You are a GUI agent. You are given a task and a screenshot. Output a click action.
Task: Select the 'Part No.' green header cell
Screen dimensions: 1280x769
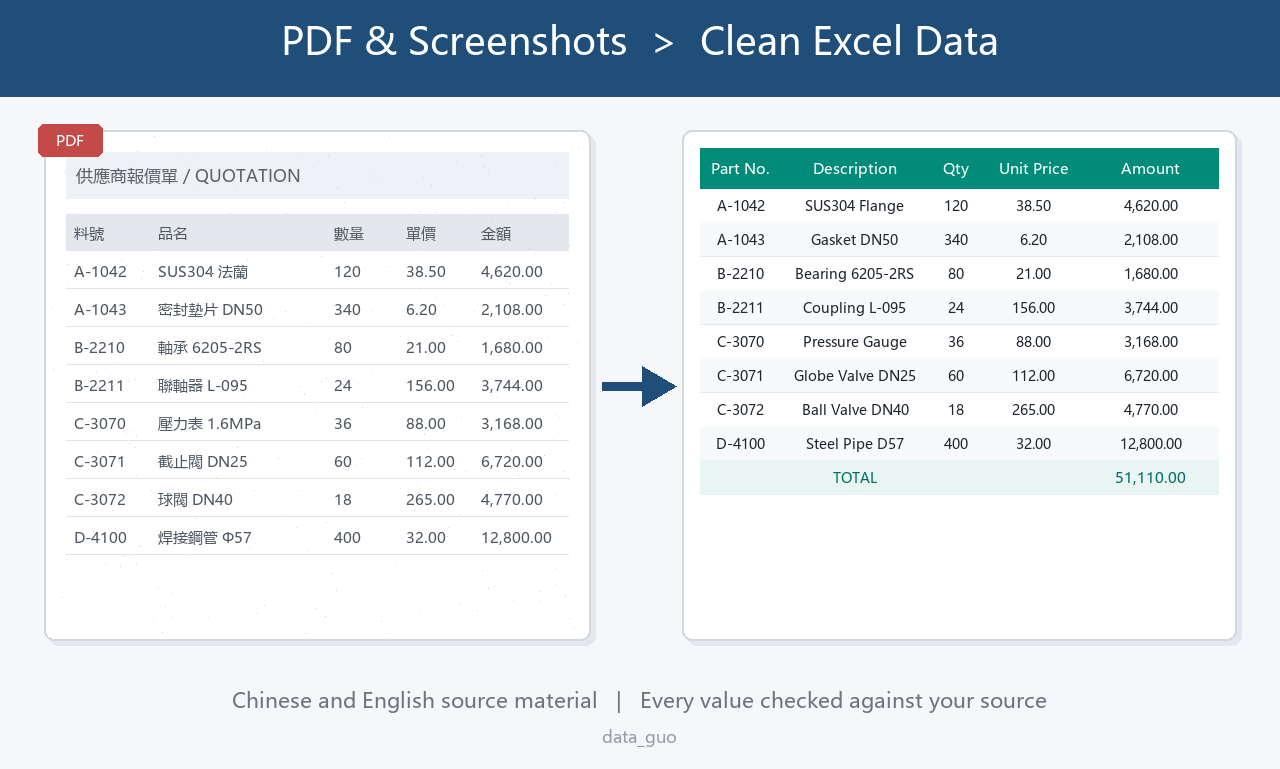(741, 169)
